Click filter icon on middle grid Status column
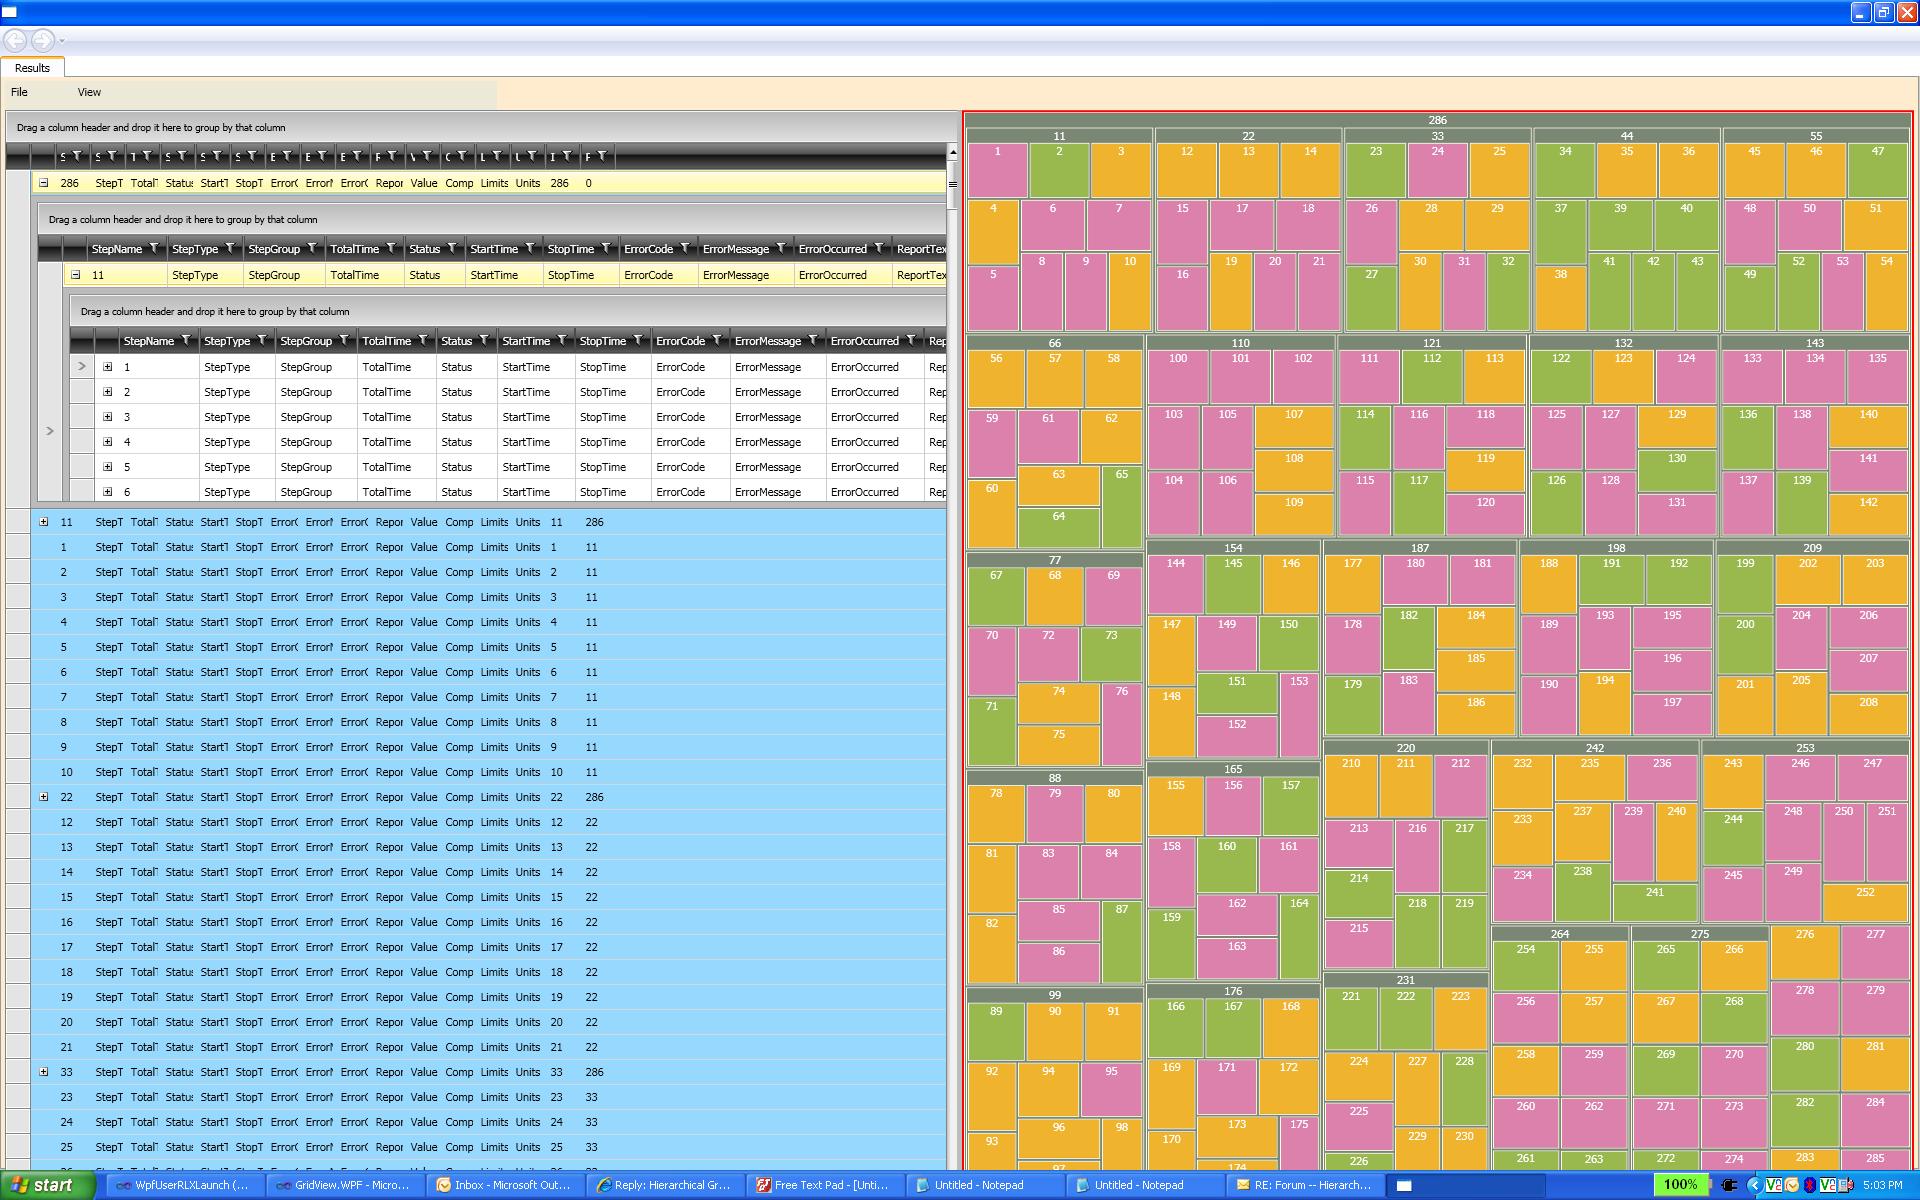Screen dimensions: 1920x1200 (452, 249)
